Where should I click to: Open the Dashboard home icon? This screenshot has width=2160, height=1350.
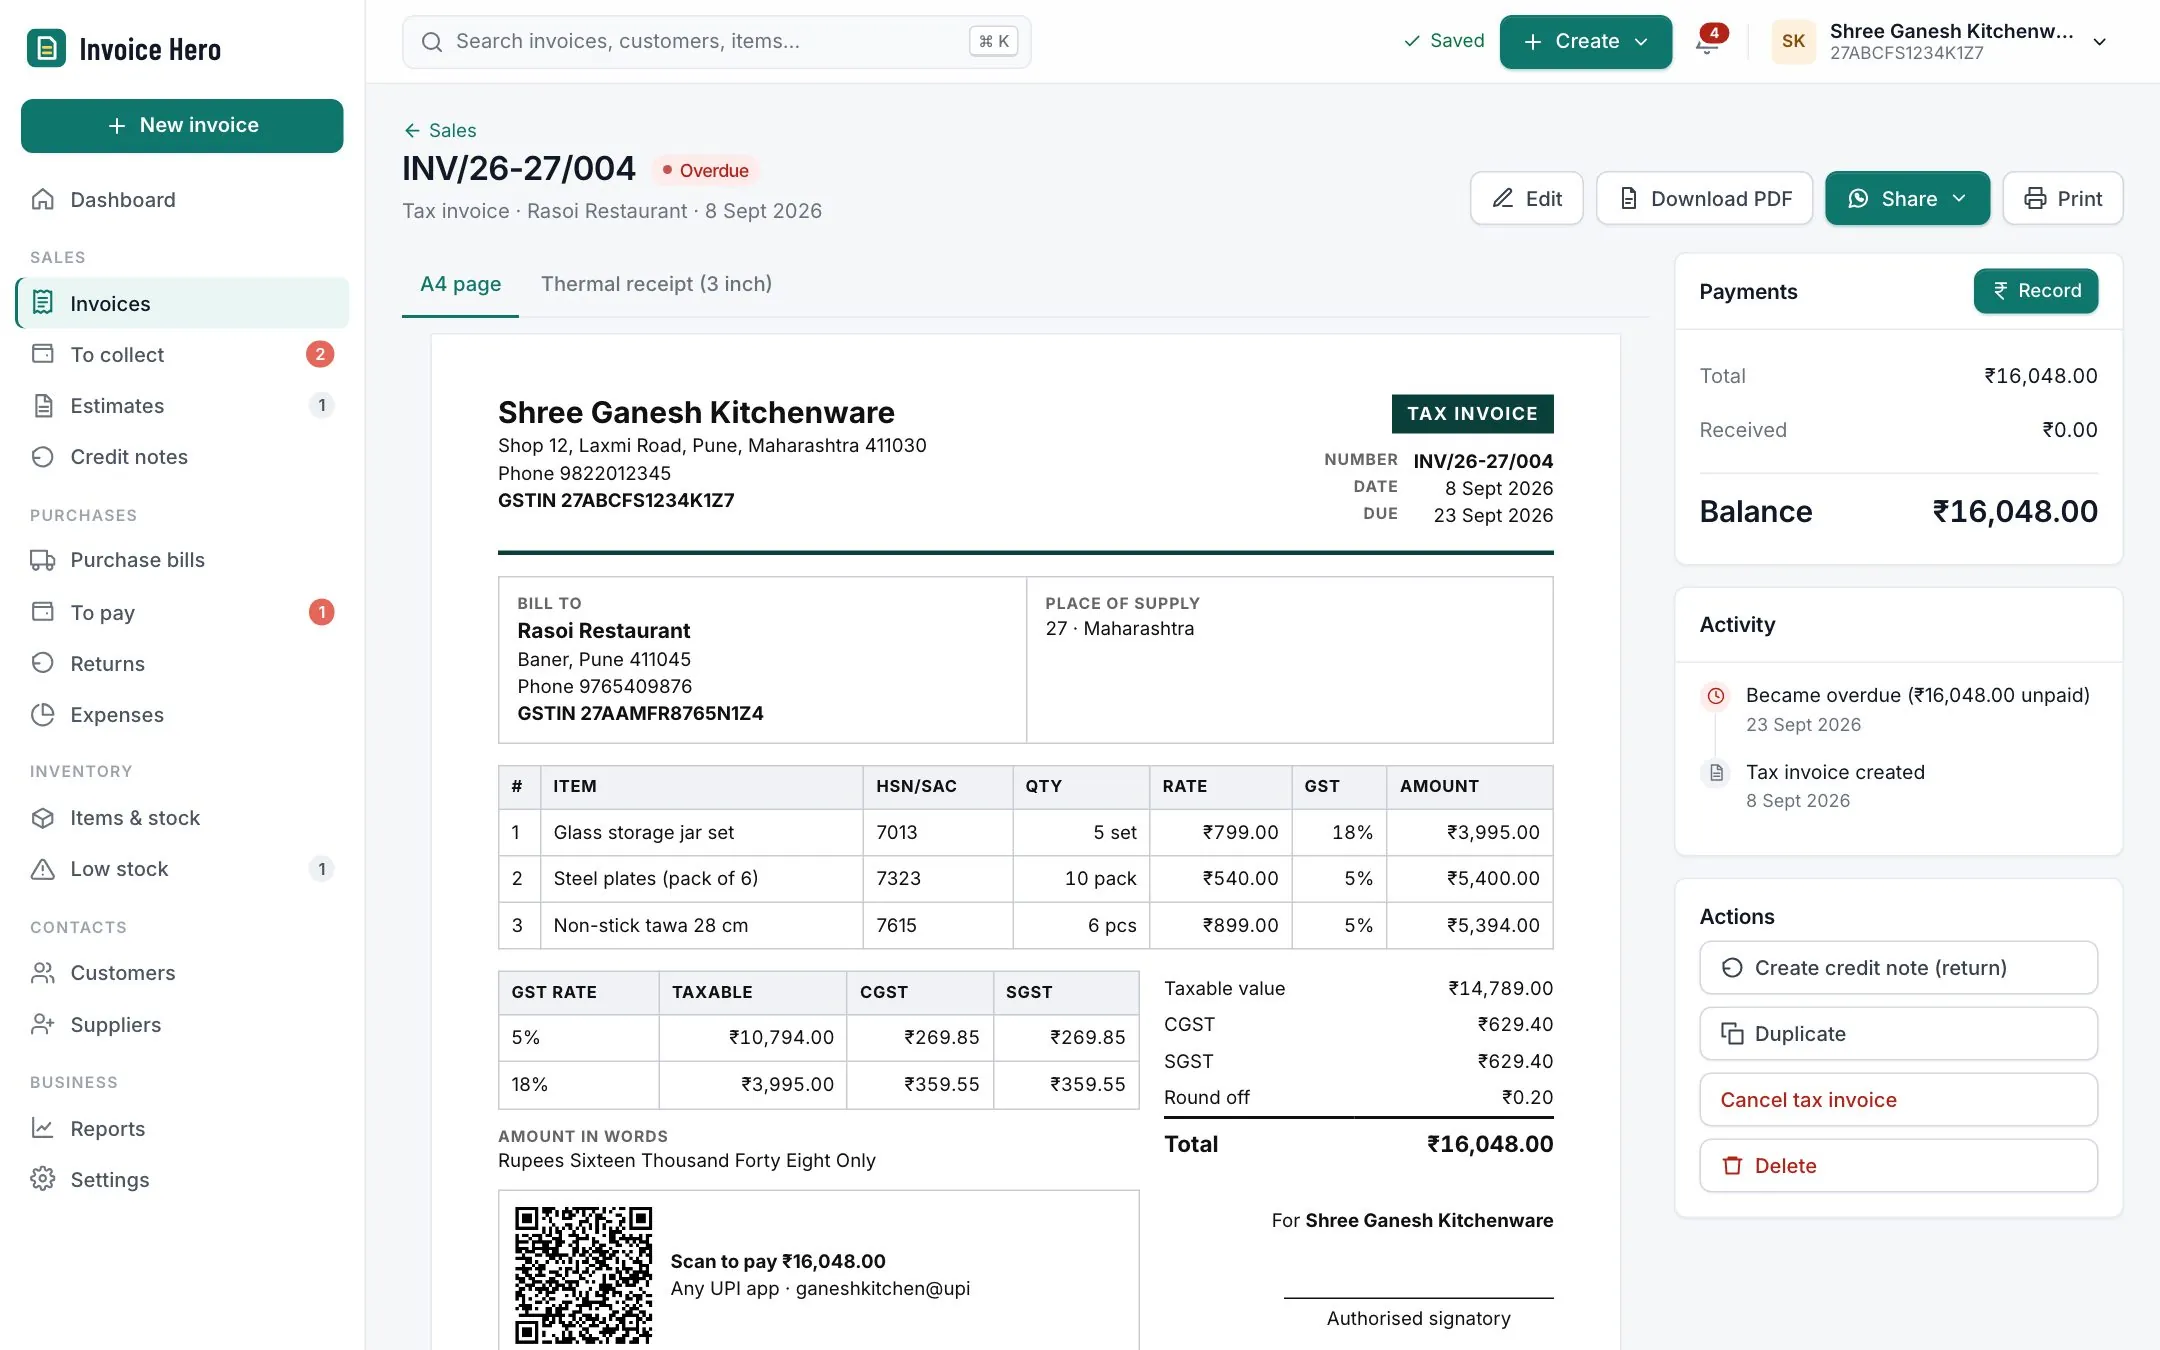[x=42, y=199]
